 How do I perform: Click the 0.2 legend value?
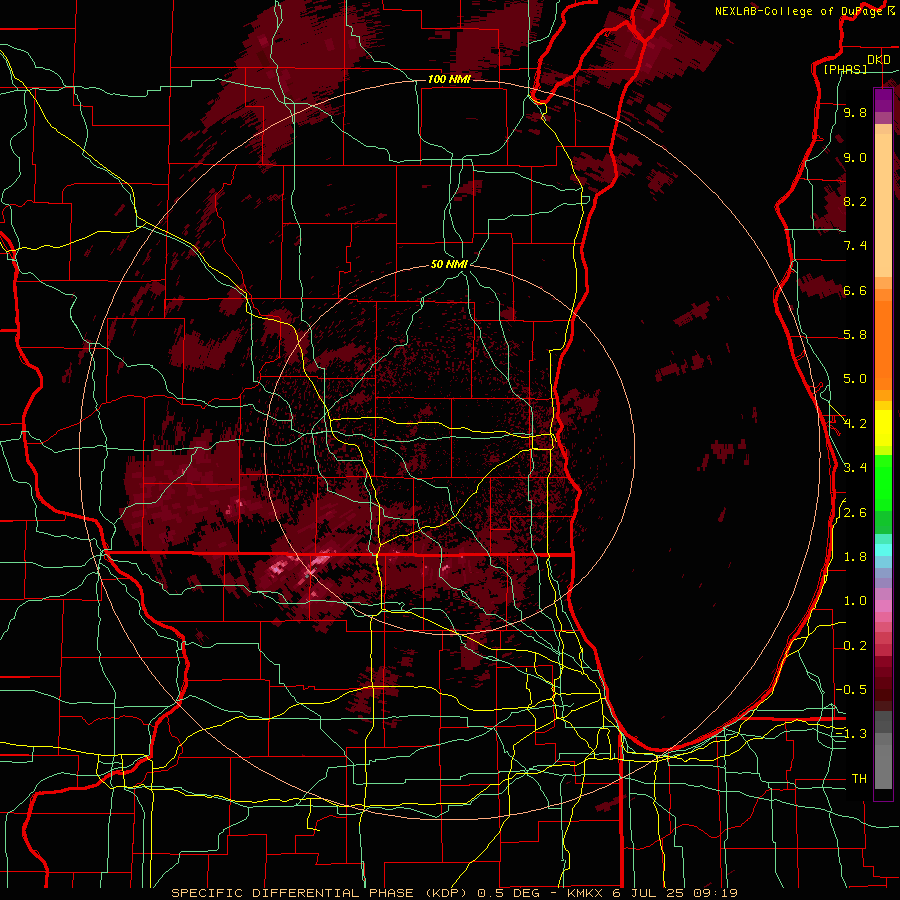pyautogui.click(x=855, y=645)
